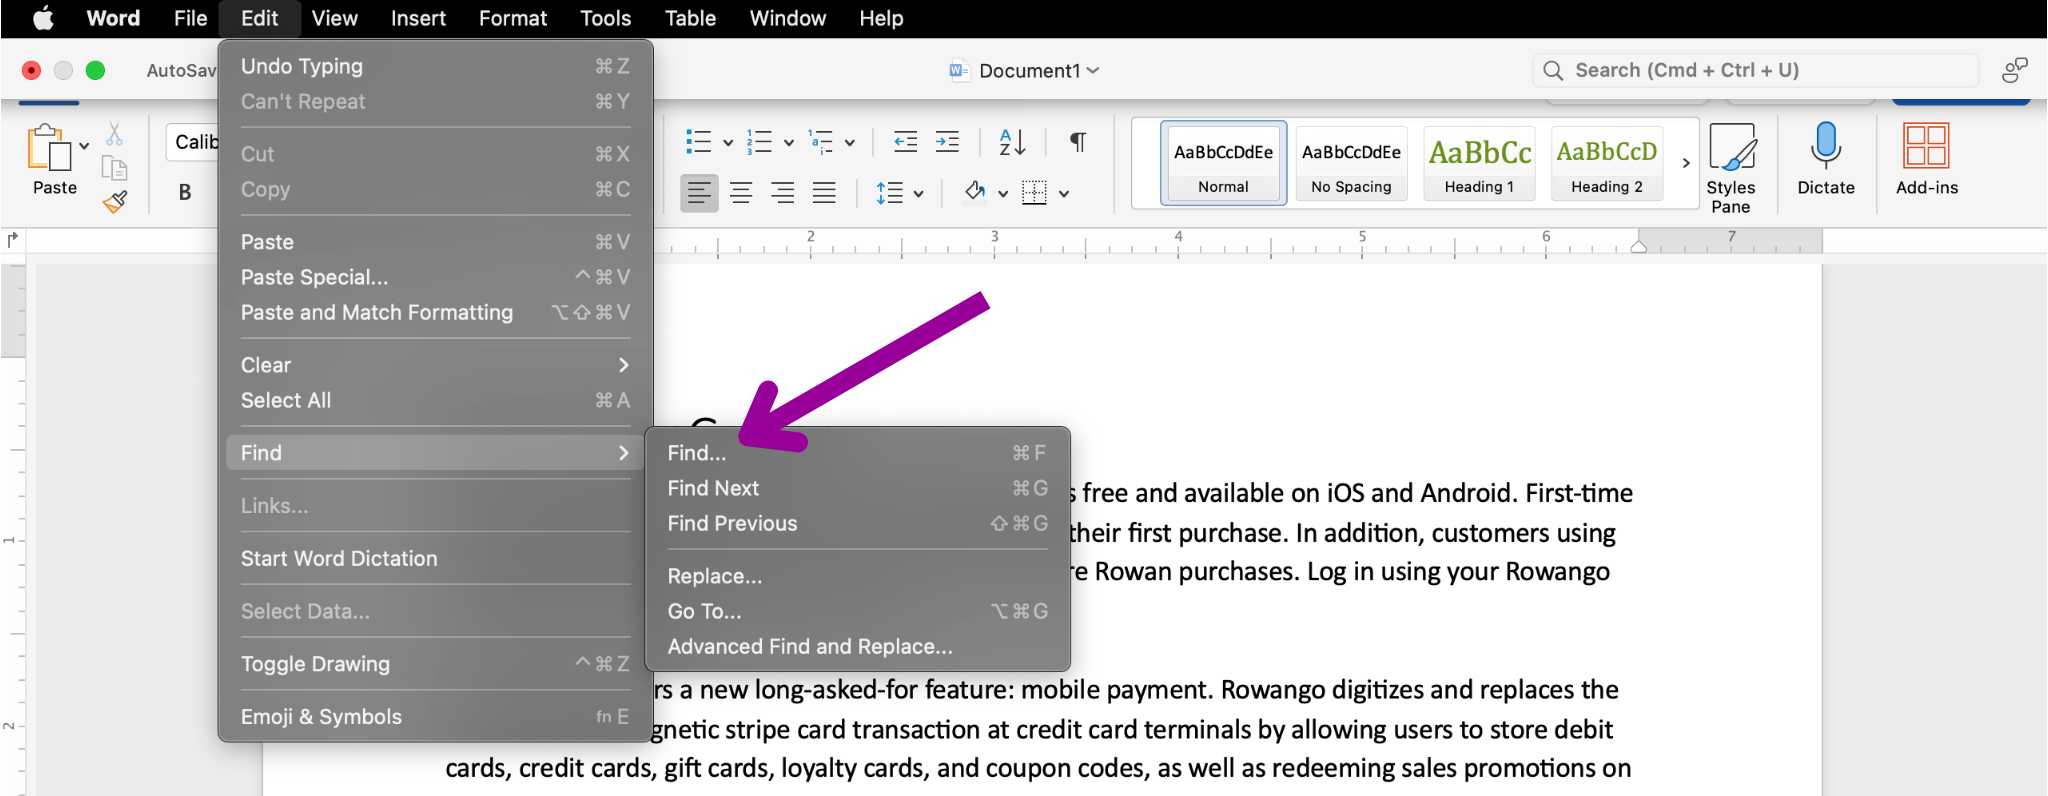This screenshot has height=796, width=2048.
Task: Click the Bullets list icon
Action: point(698,142)
